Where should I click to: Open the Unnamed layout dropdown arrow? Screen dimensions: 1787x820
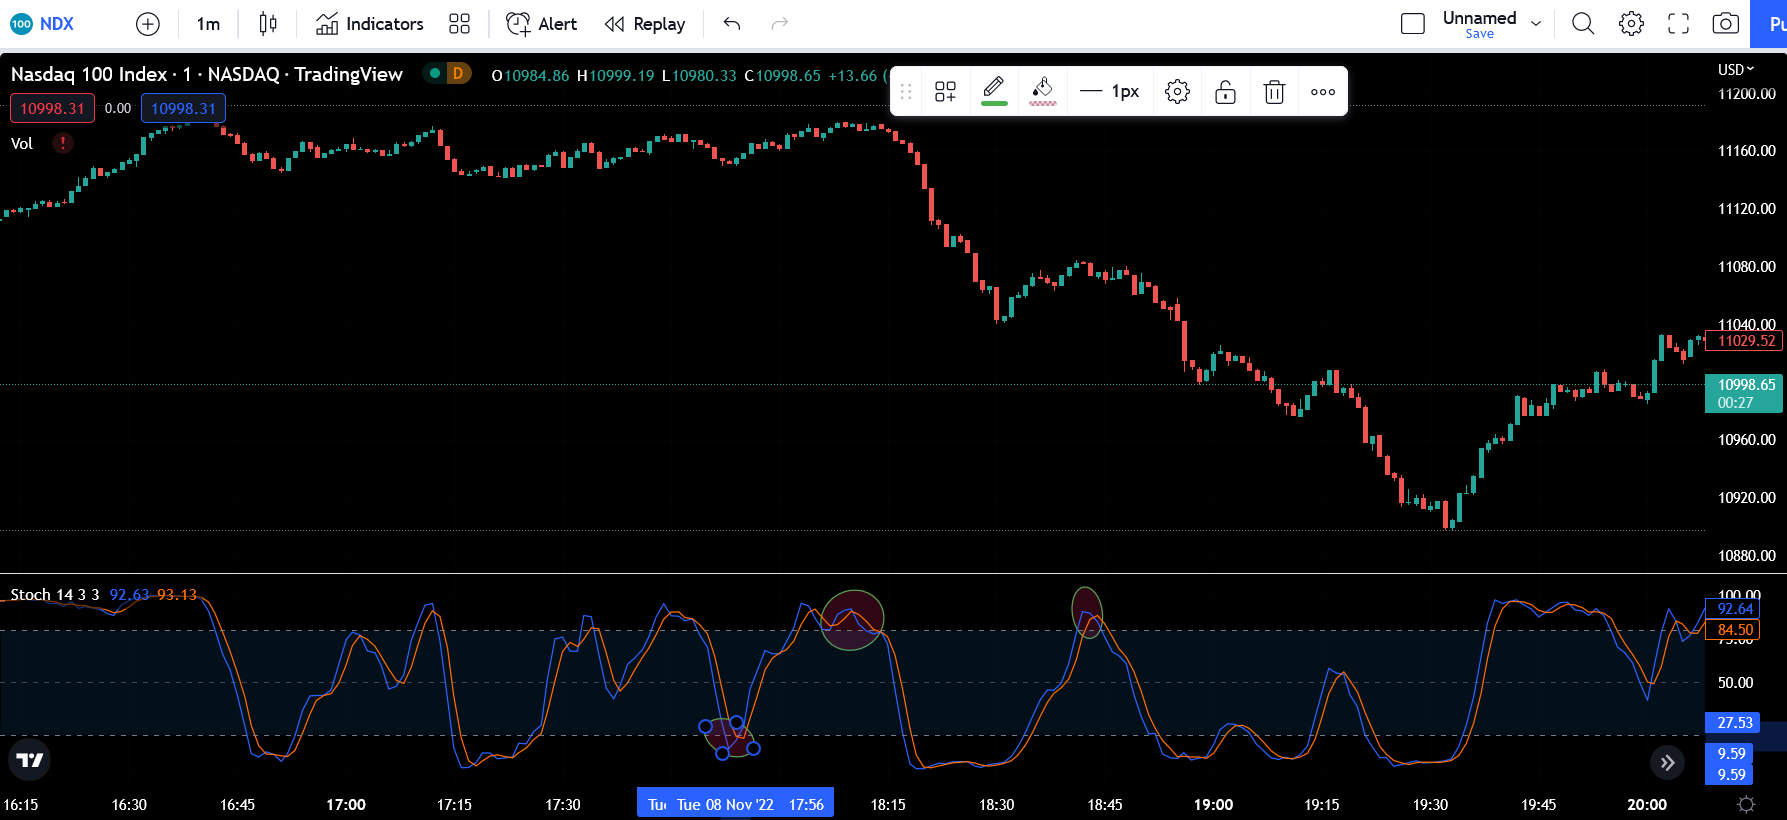(x=1536, y=24)
